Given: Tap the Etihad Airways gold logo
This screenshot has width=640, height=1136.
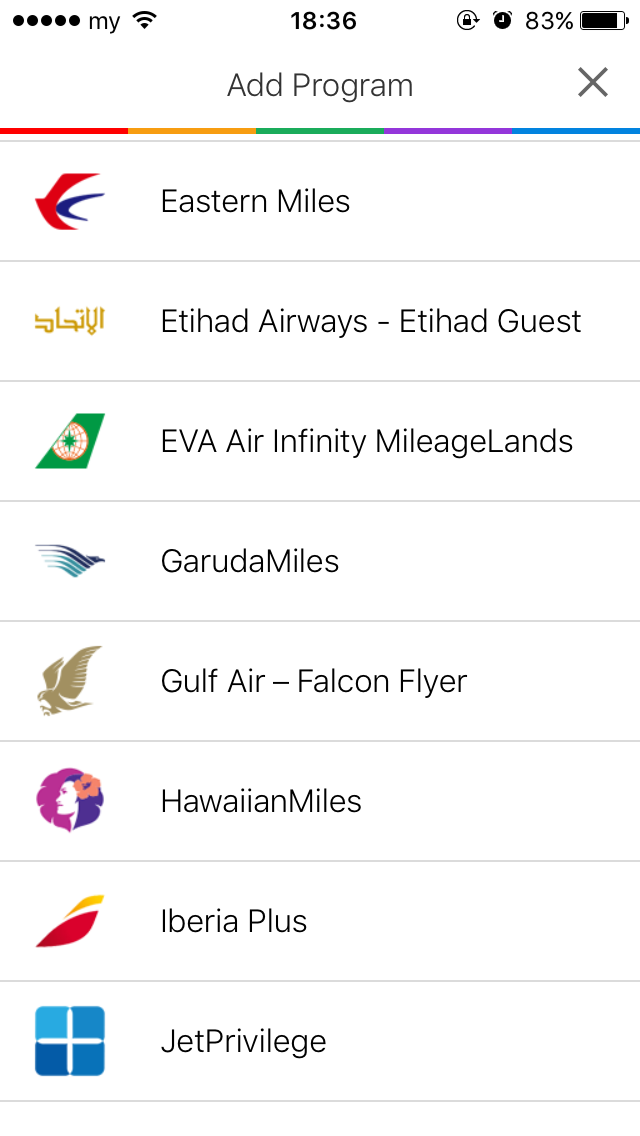Looking at the screenshot, I should (69, 321).
